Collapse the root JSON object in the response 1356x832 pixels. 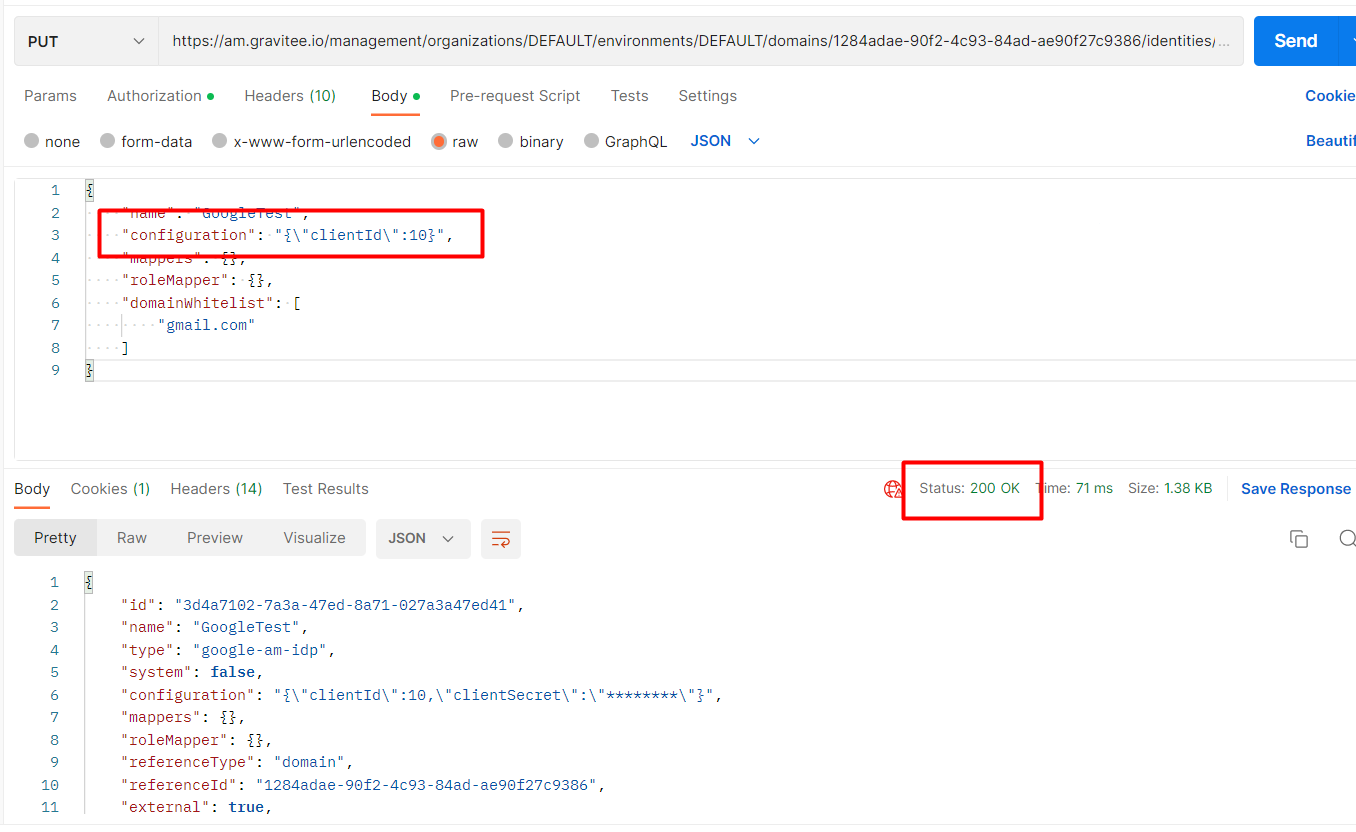88,581
